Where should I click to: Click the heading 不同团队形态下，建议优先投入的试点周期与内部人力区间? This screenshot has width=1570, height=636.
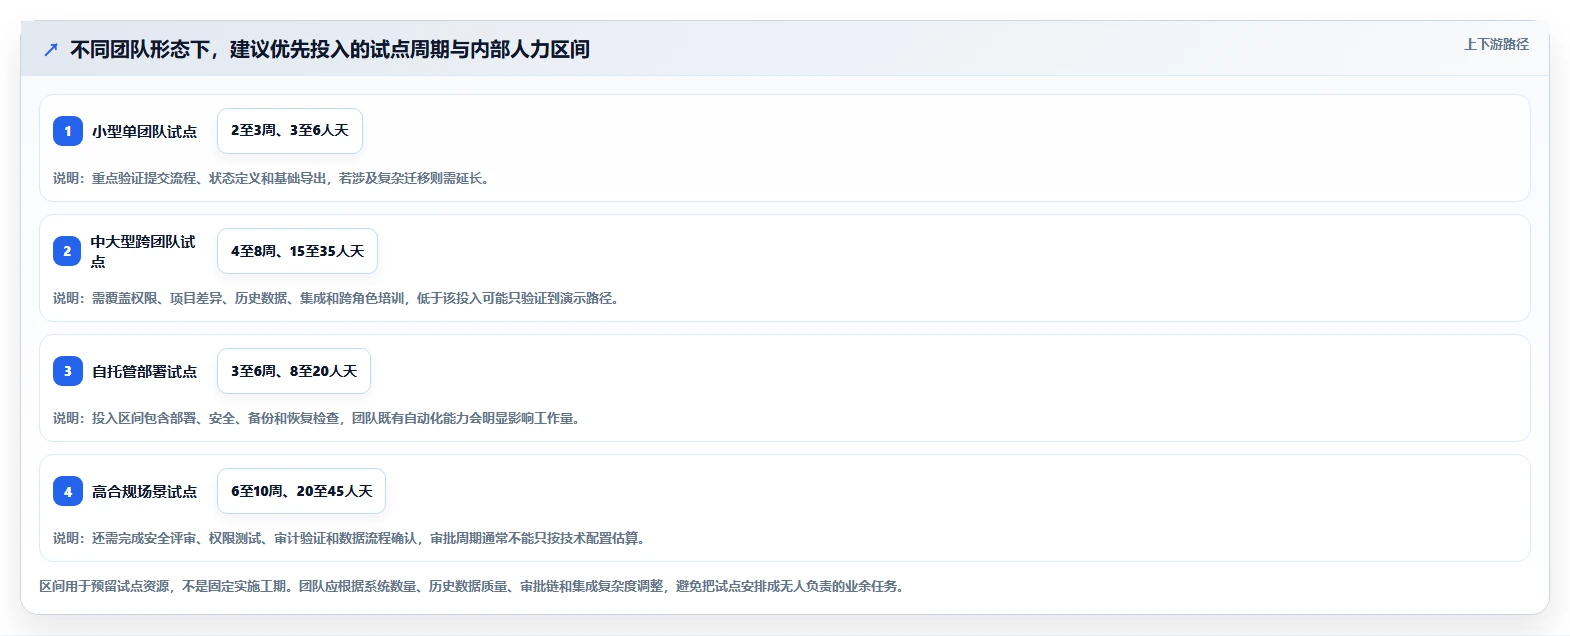[330, 49]
